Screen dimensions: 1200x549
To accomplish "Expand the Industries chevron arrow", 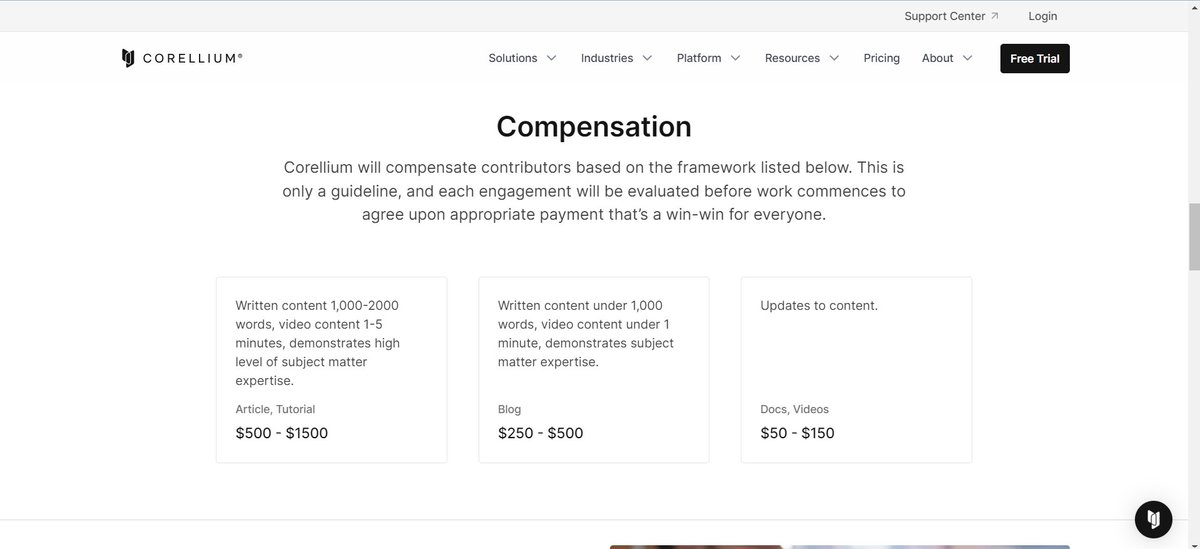I will pos(647,58).
